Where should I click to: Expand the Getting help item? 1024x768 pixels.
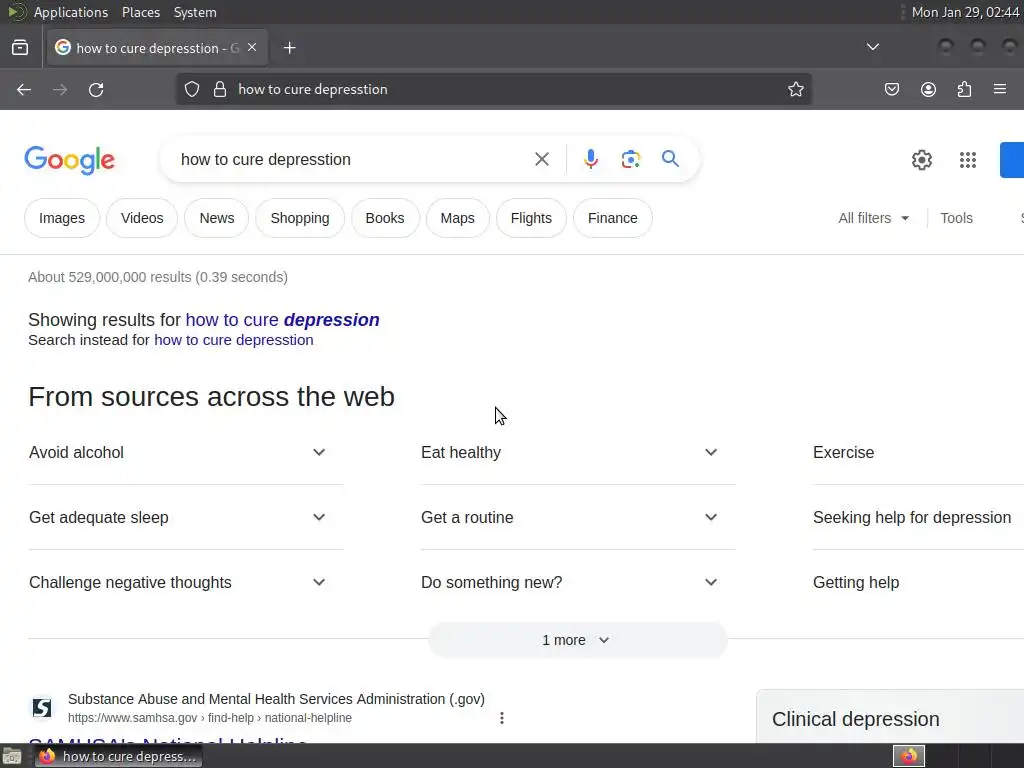coord(918,583)
